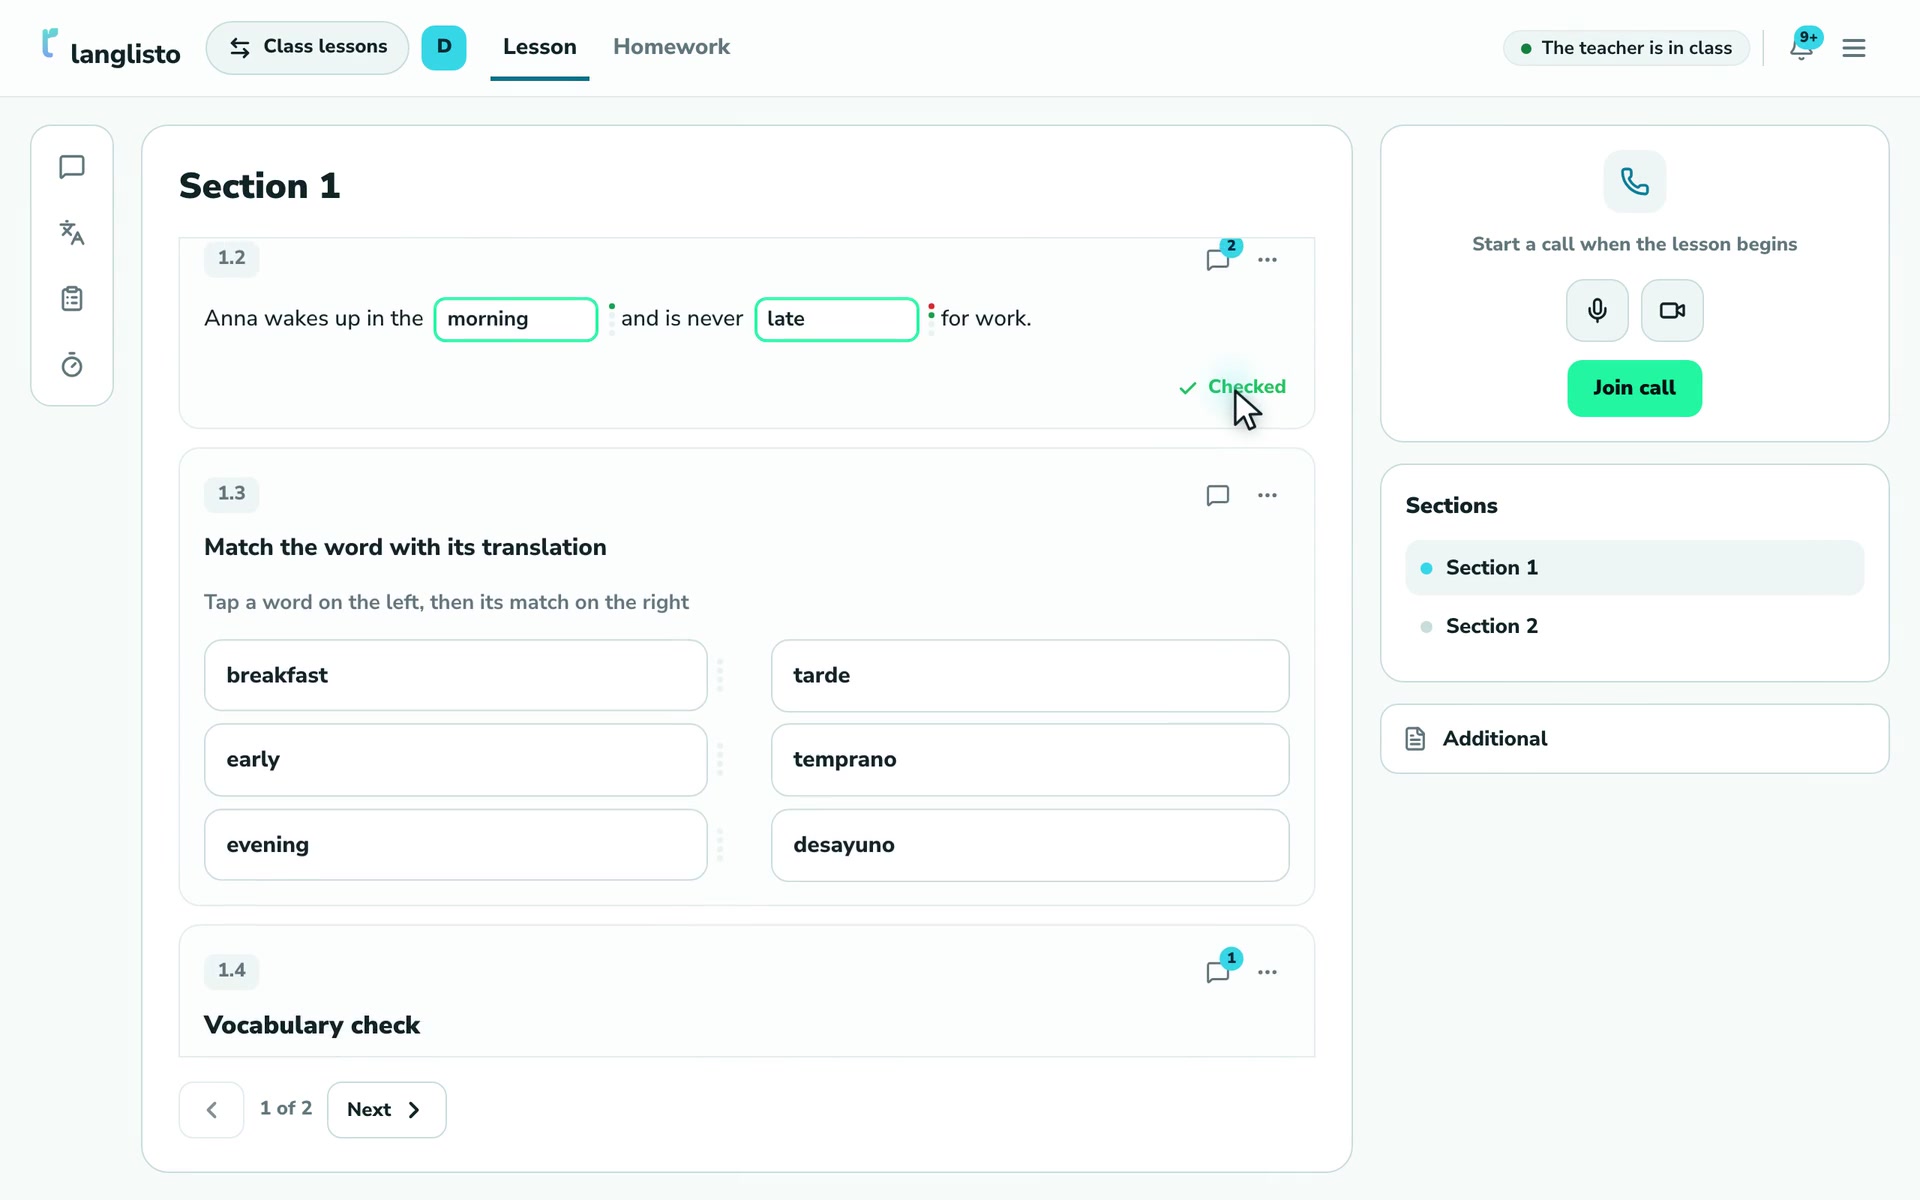Click the D user avatar

[x=444, y=47]
